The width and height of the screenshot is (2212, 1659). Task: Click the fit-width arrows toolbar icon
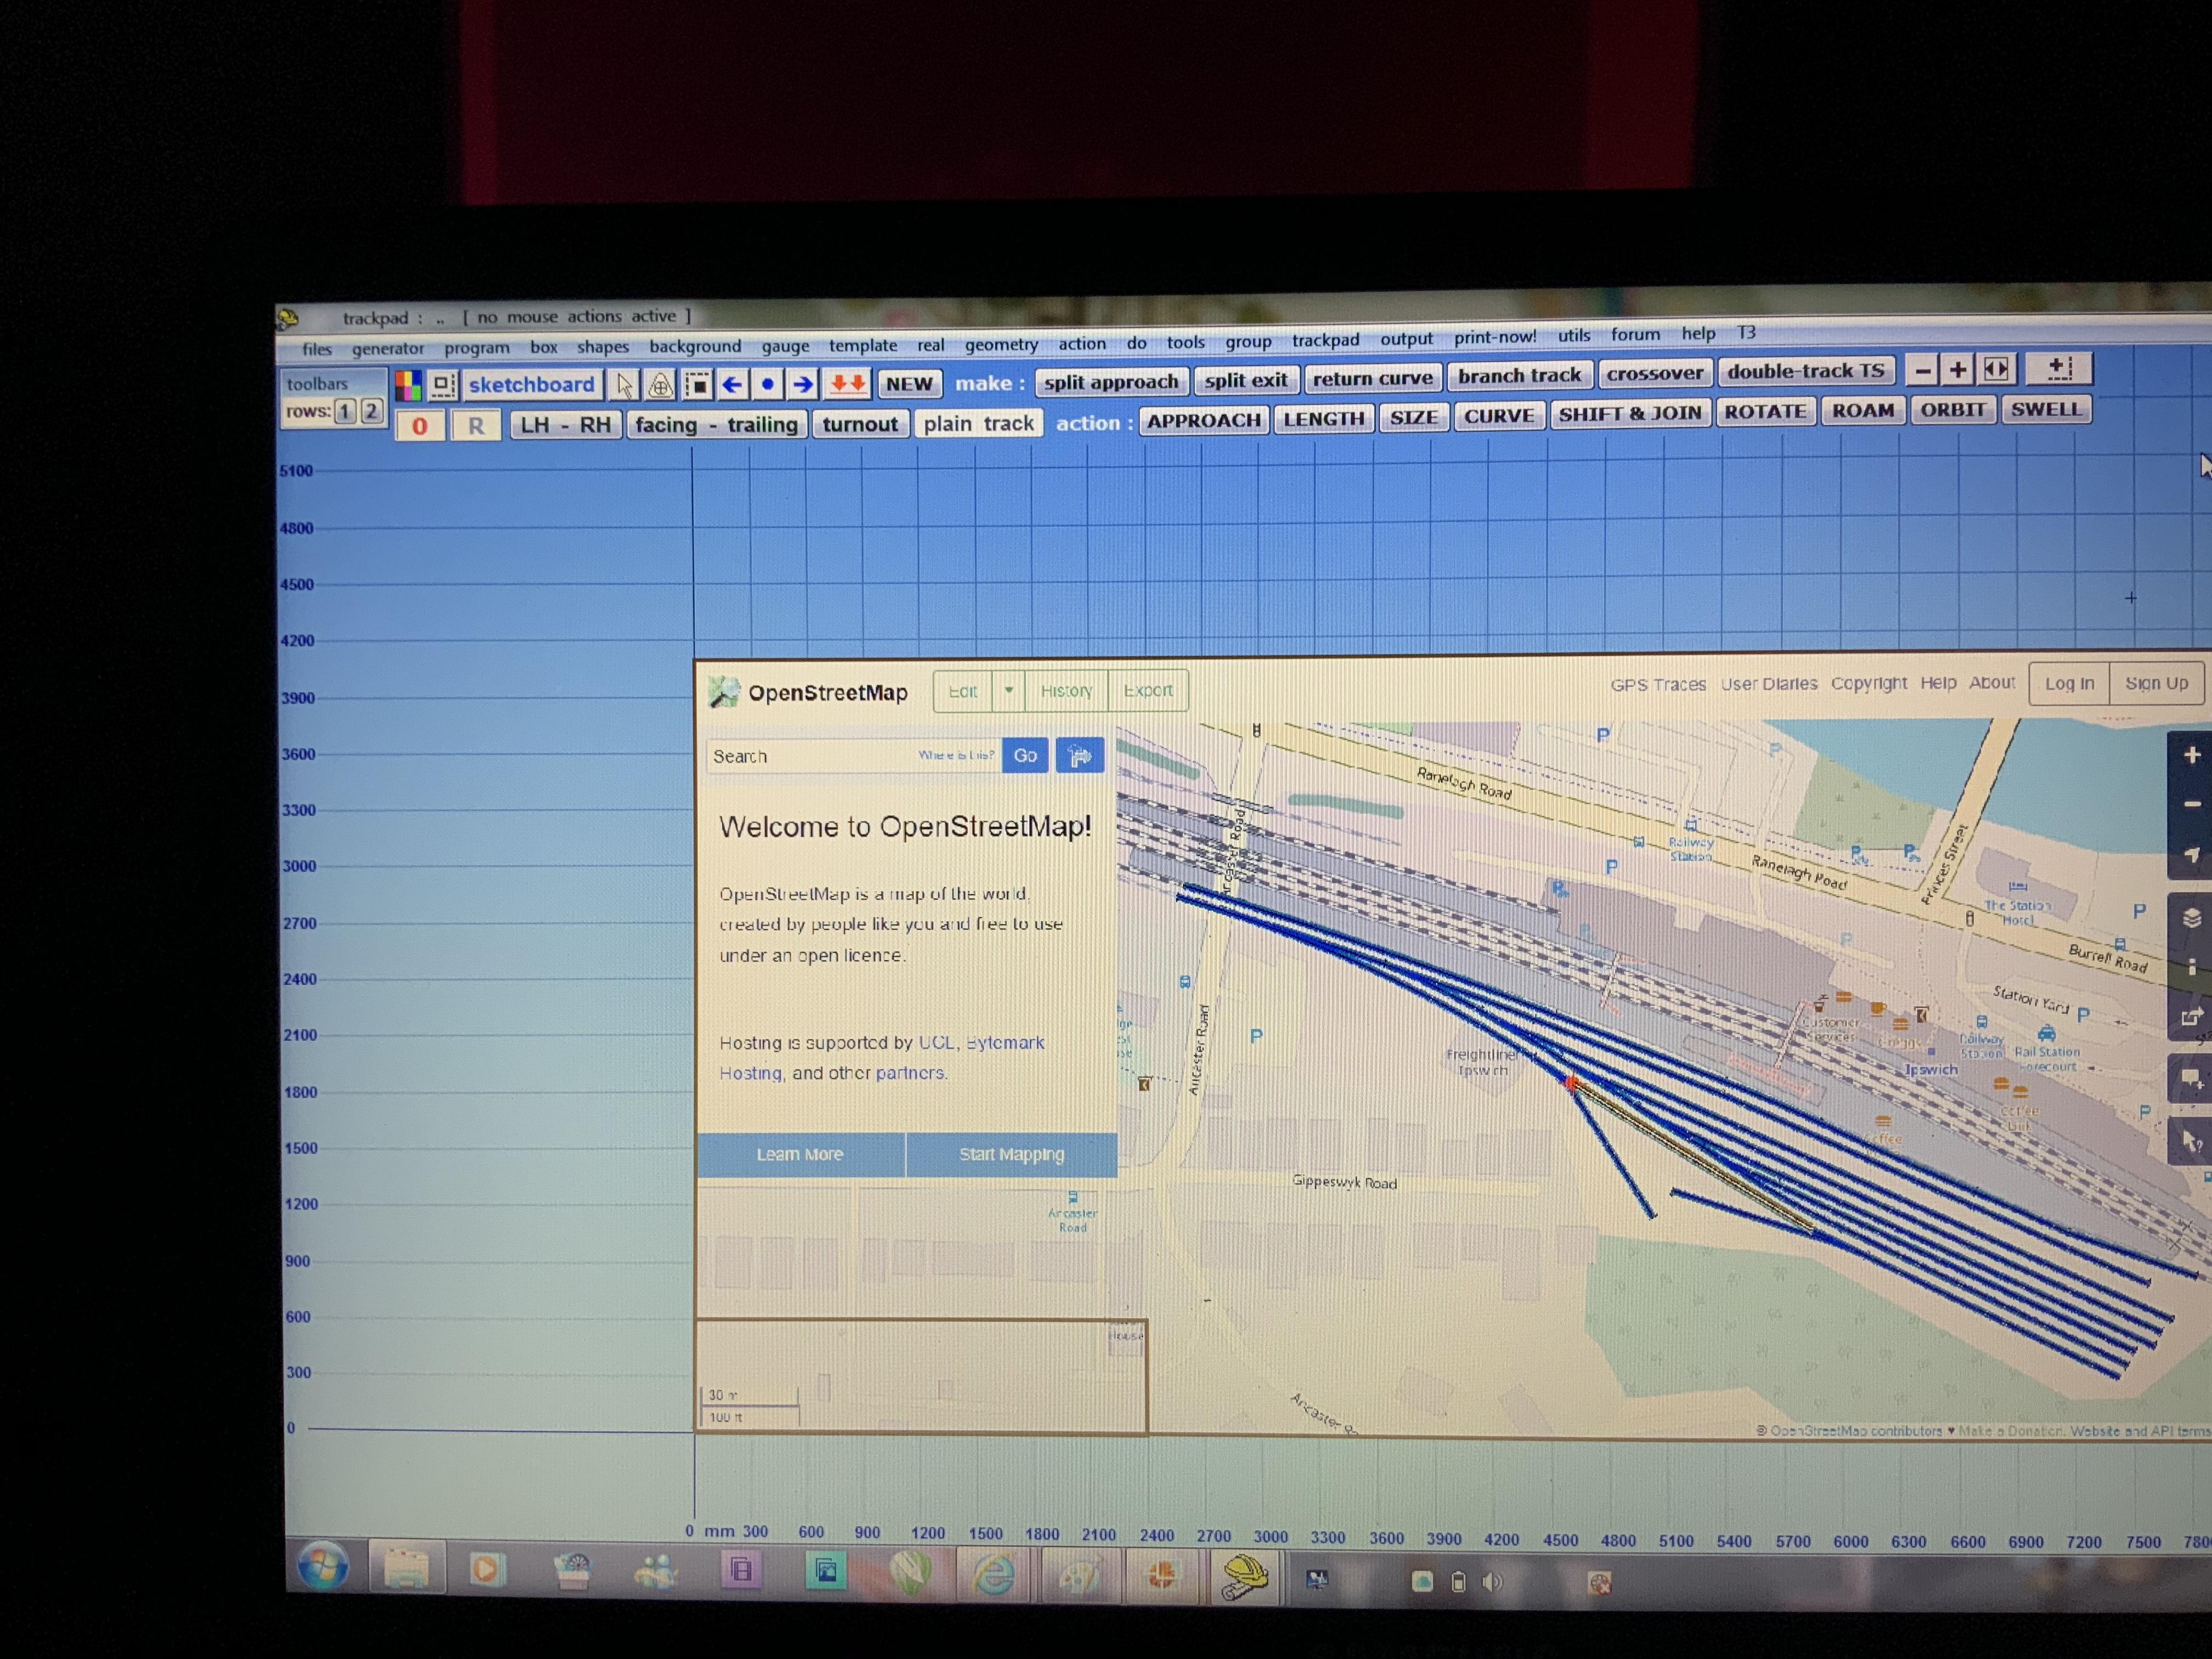1996,370
